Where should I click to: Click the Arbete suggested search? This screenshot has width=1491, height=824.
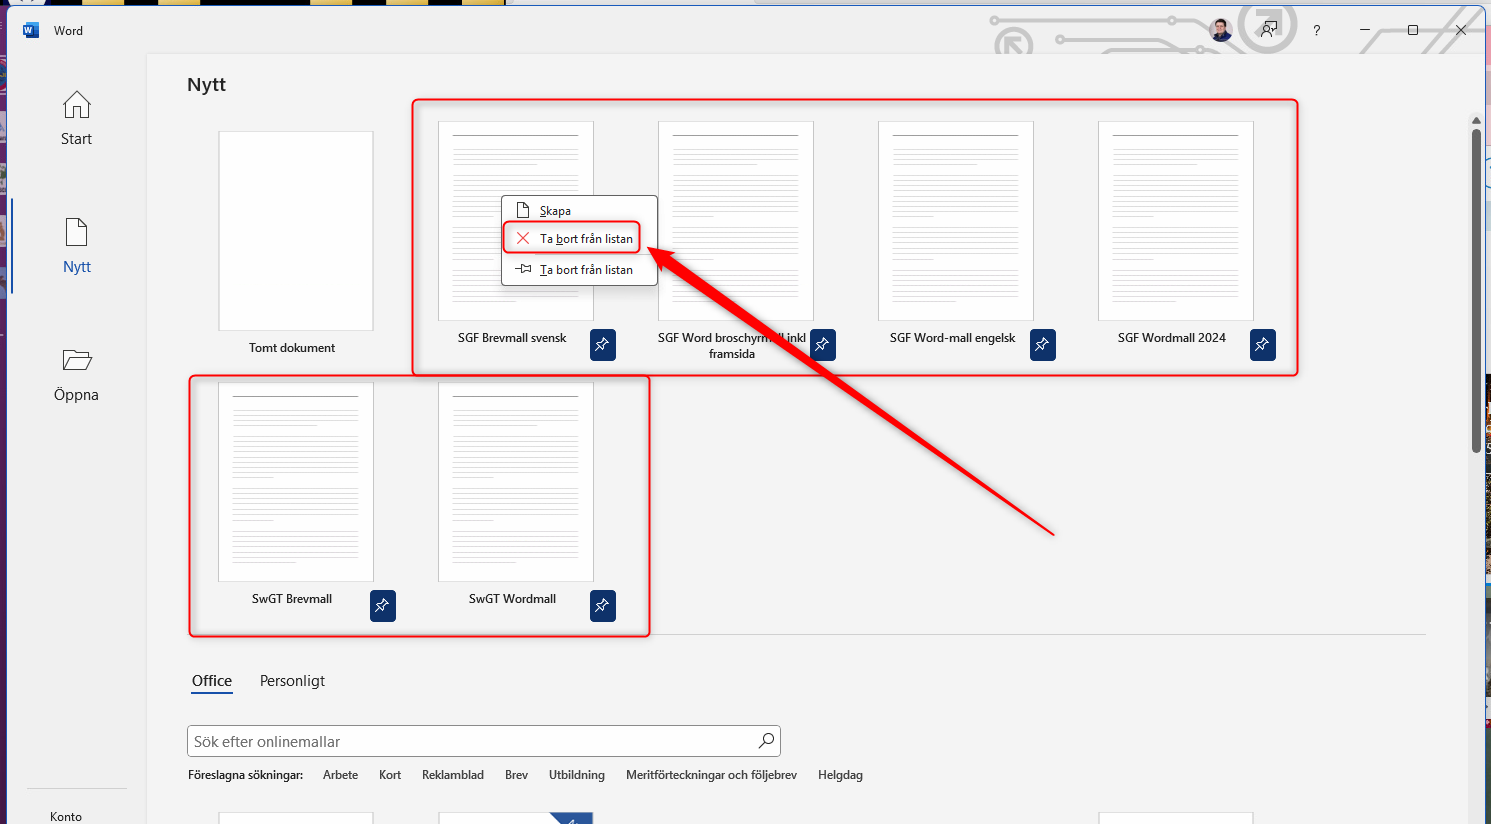click(x=340, y=775)
